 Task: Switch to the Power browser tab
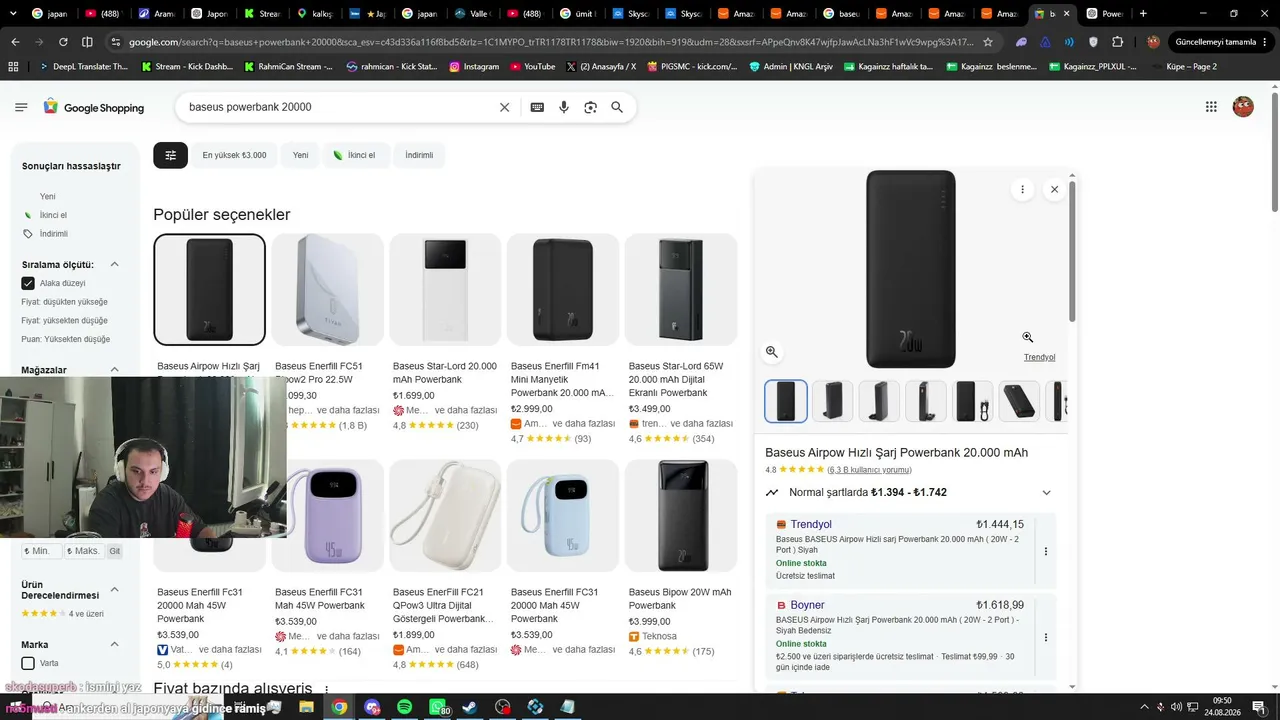1103,14
